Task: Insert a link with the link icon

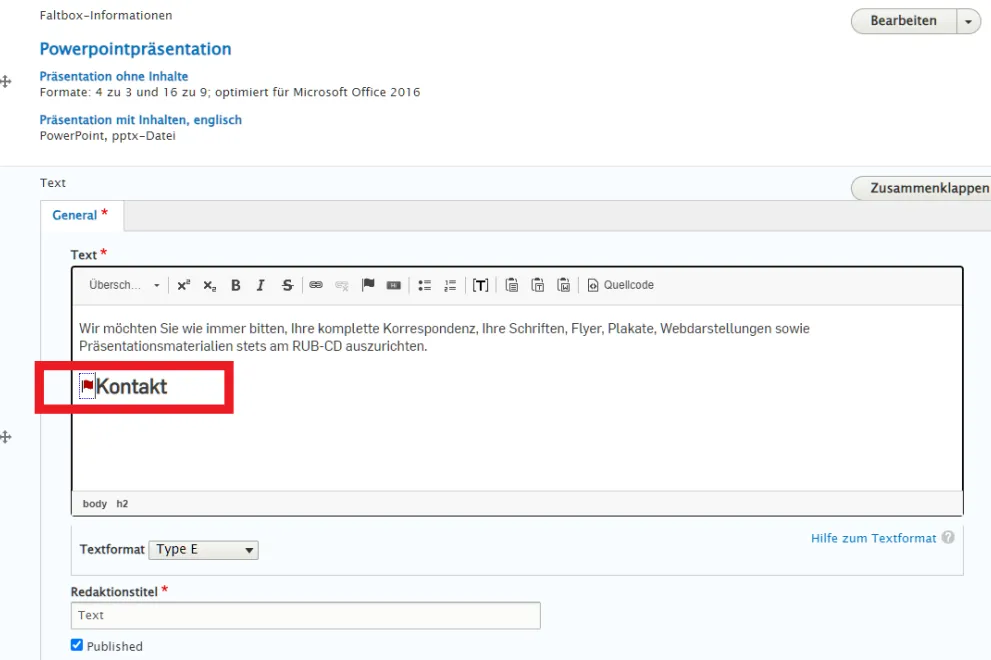Action: tap(316, 285)
